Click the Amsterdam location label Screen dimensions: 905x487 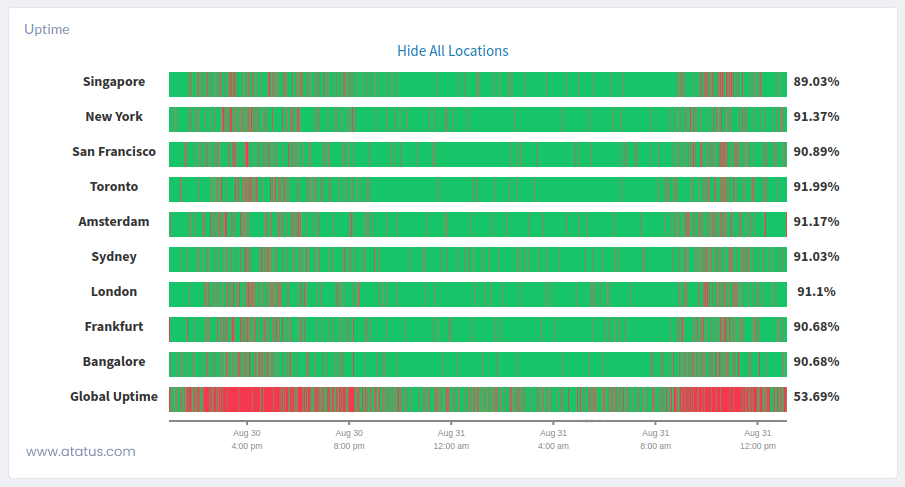114,222
